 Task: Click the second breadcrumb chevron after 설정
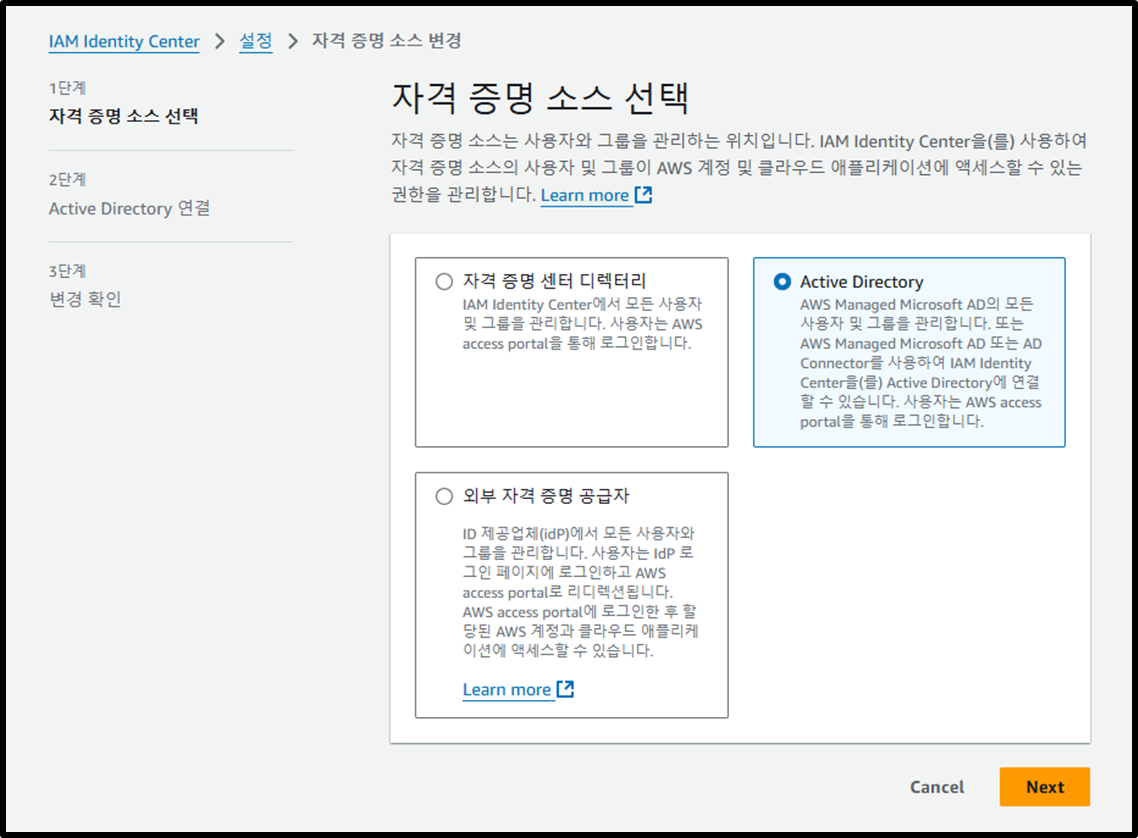pos(292,41)
